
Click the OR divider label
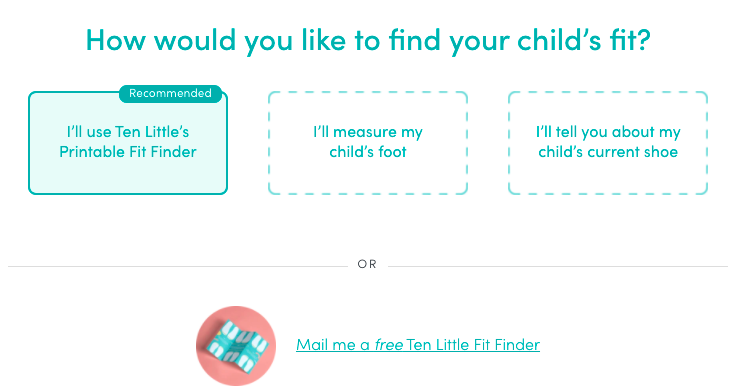coord(367,264)
